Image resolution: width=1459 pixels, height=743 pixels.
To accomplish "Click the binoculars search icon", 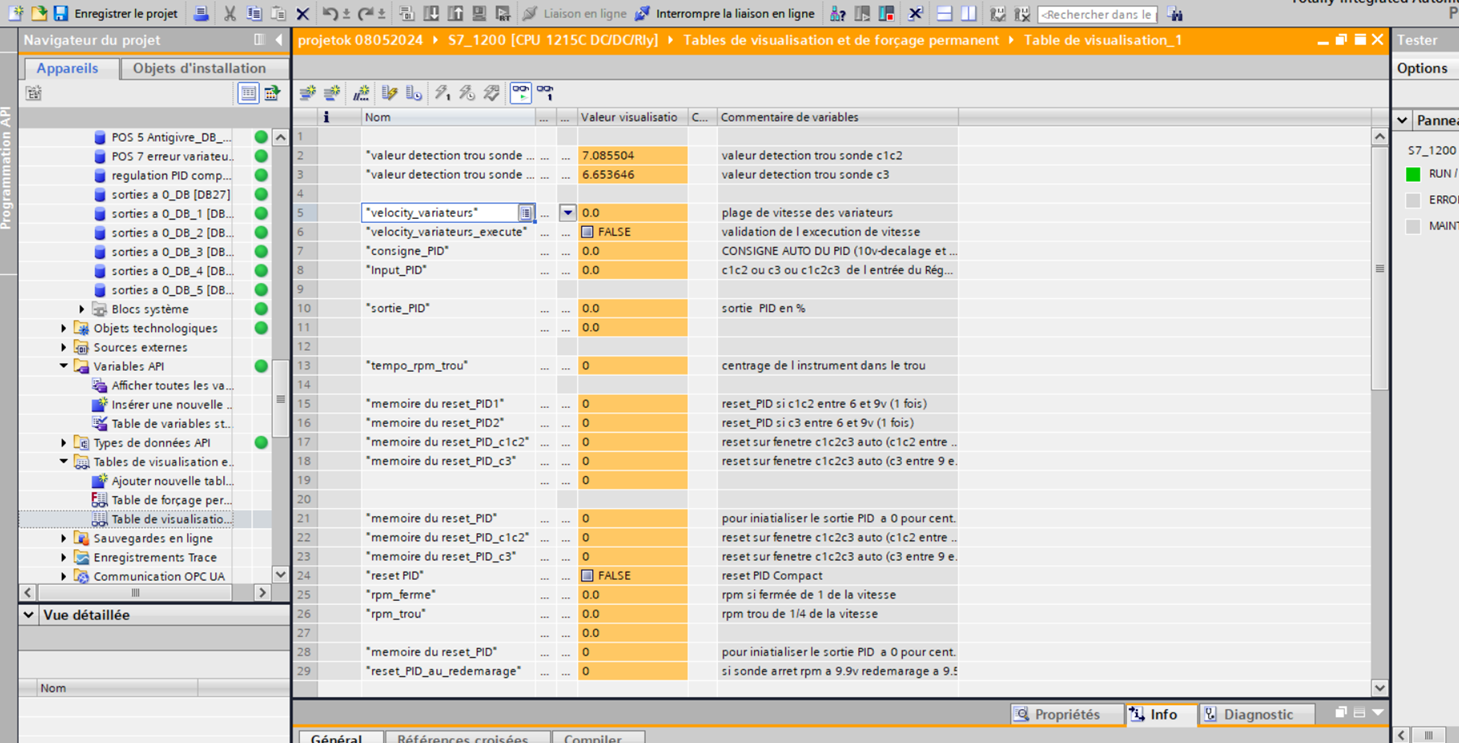I will click(x=1175, y=14).
